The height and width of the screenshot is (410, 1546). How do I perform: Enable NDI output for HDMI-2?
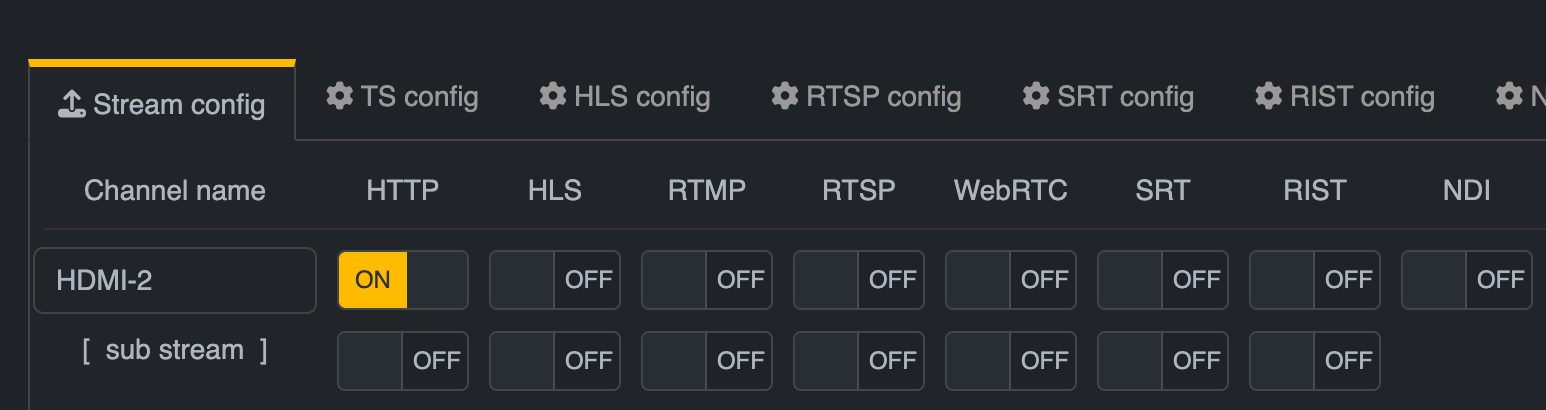(1467, 280)
